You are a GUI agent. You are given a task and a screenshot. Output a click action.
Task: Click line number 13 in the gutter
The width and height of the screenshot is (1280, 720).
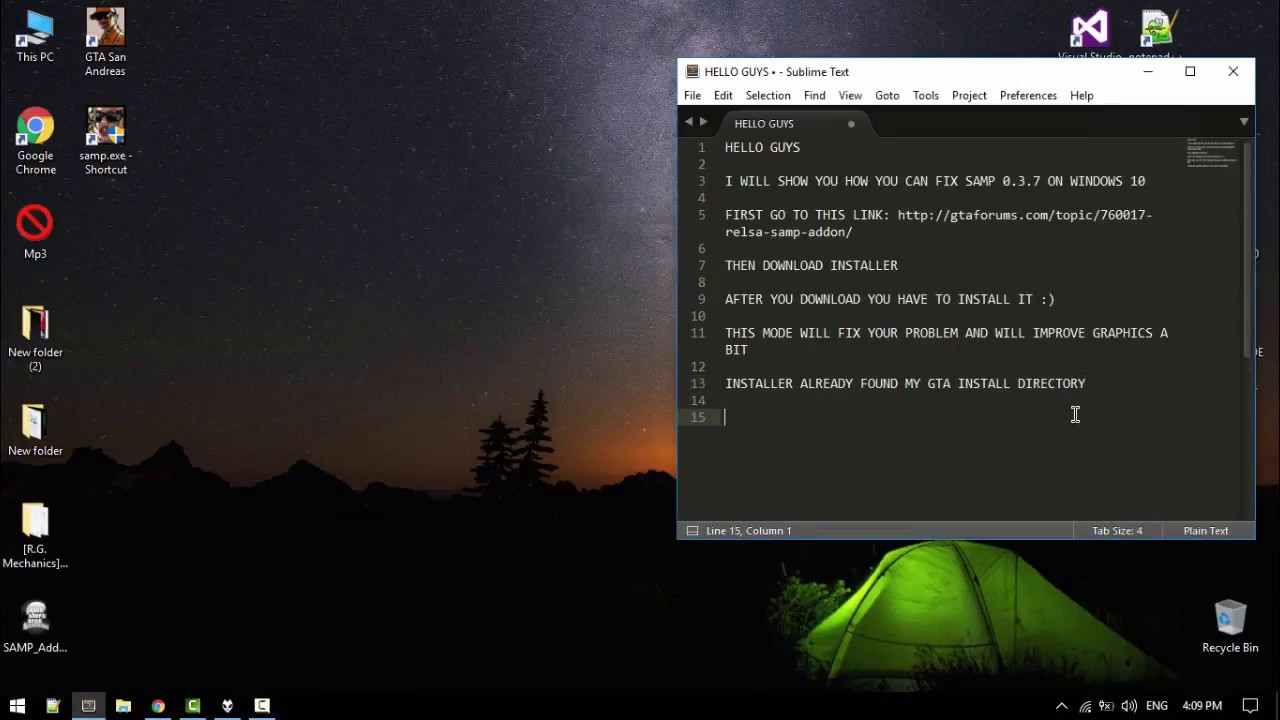pos(698,383)
